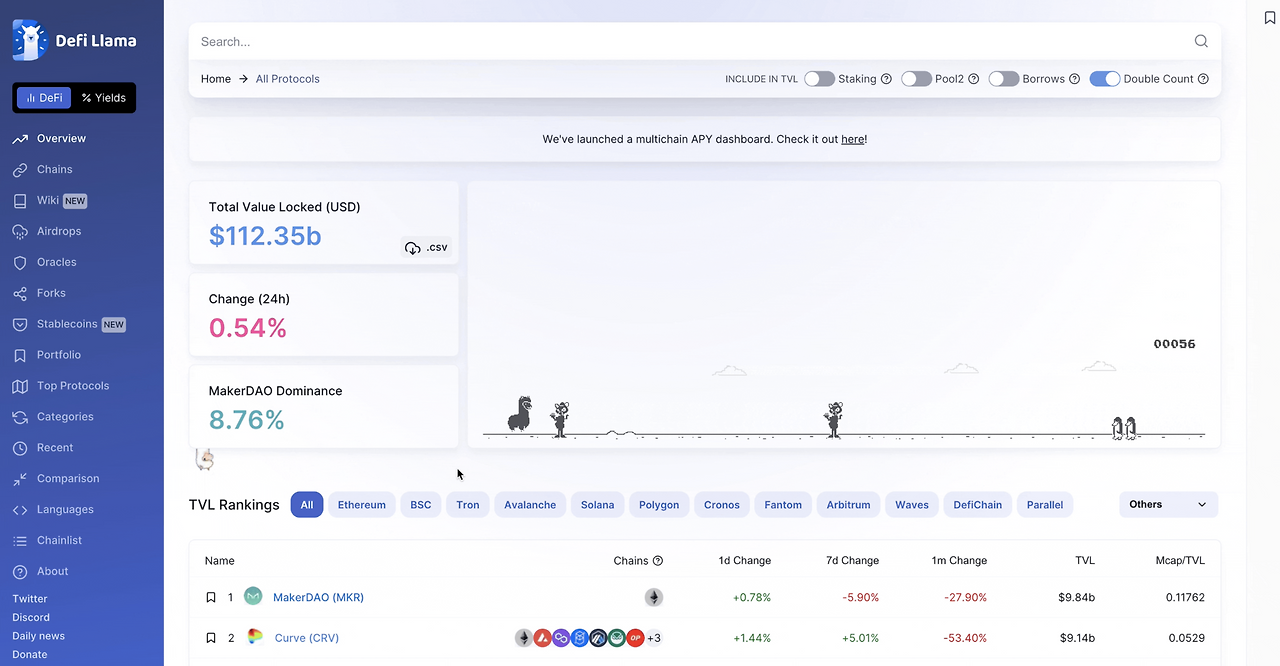Filter rankings by Fantom
Image resolution: width=1280 pixels, height=666 pixels.
pos(783,505)
